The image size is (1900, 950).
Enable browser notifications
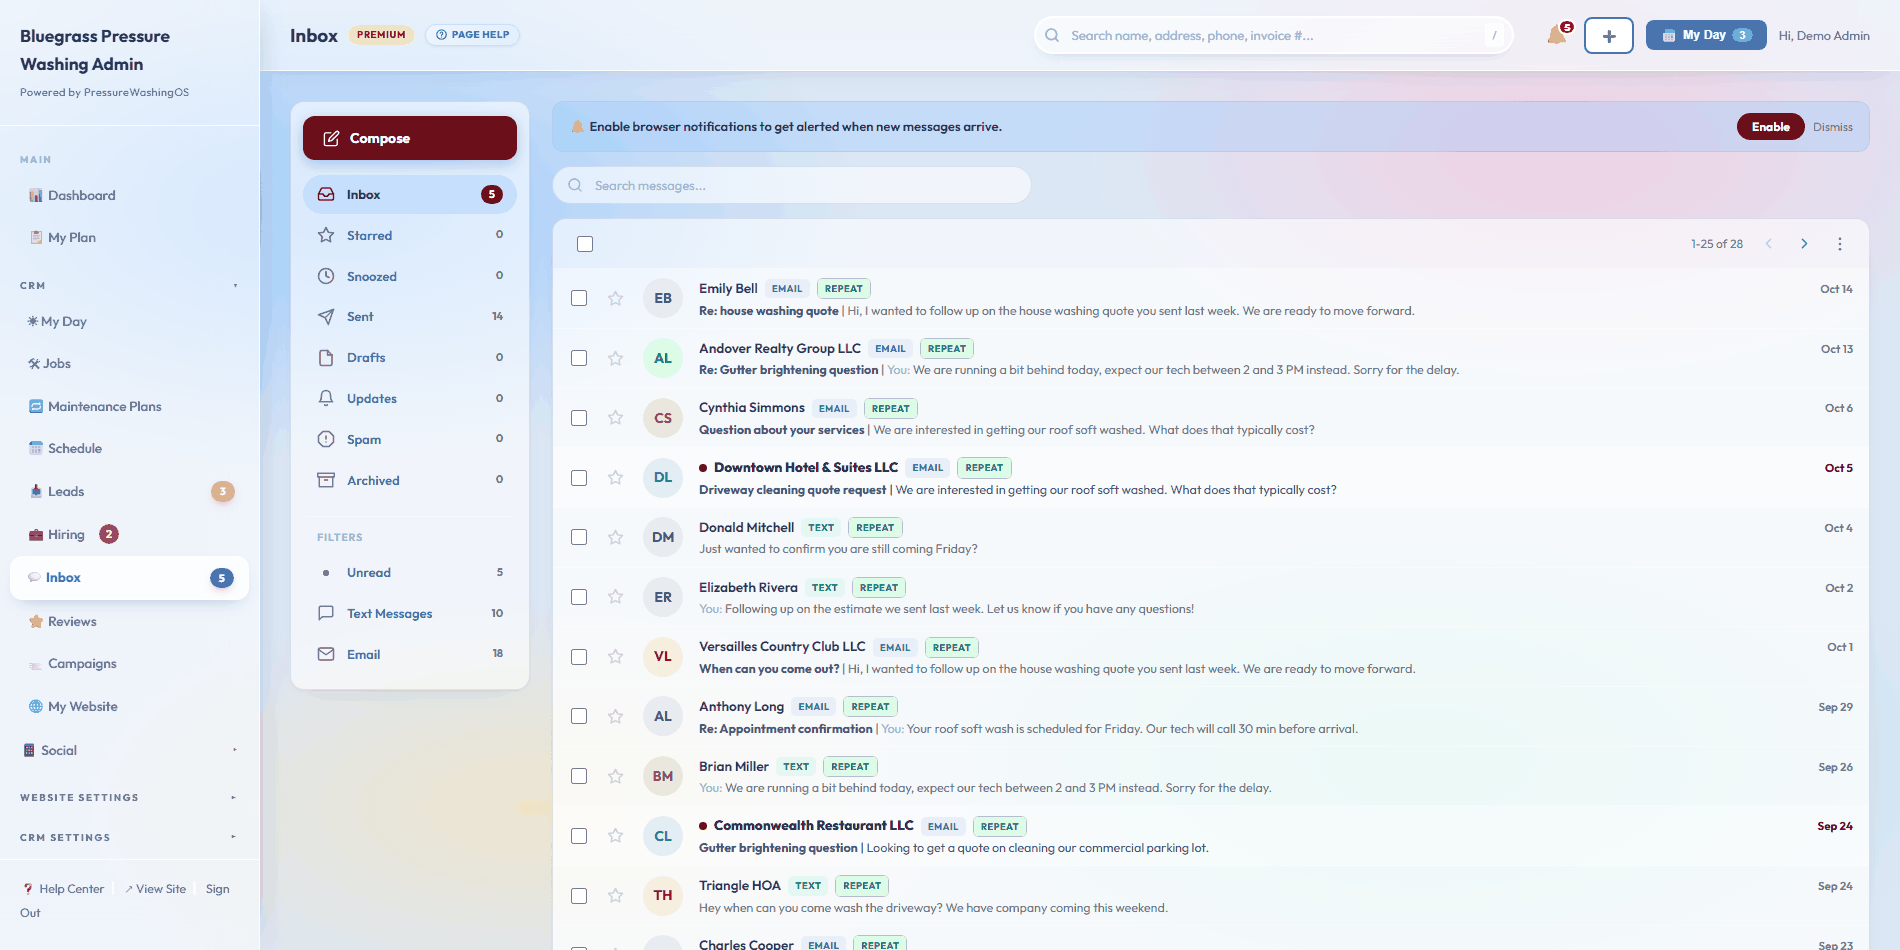point(1770,127)
